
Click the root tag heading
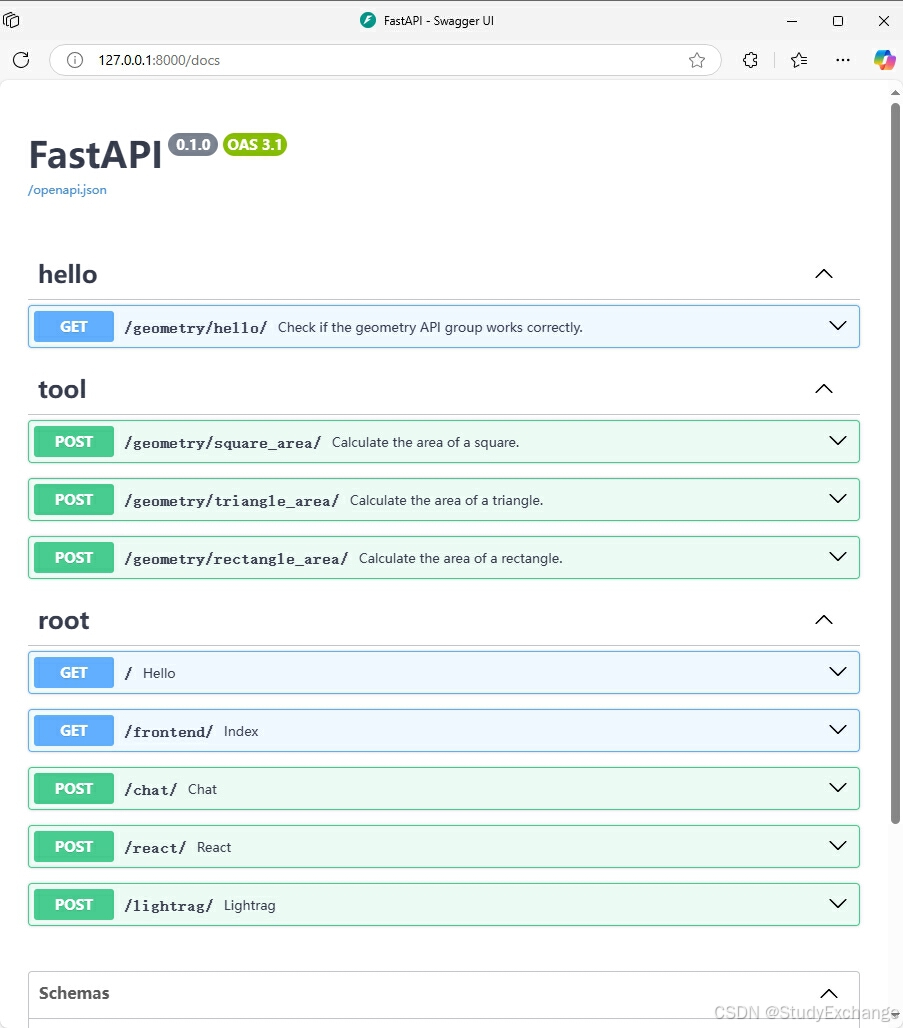64,621
